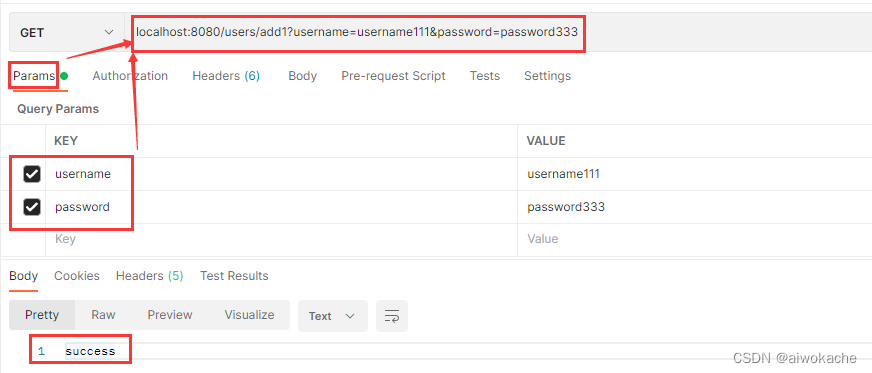Edit the username111 value cell

tap(695, 175)
